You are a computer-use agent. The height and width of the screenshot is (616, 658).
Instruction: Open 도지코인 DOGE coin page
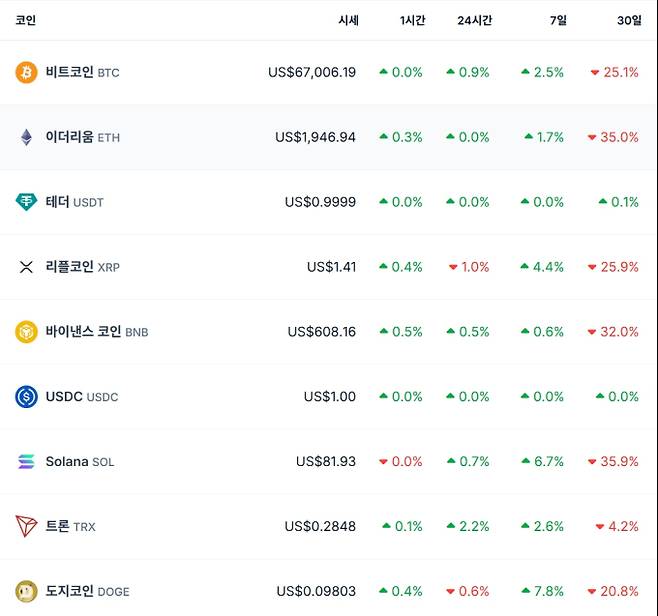point(87,591)
